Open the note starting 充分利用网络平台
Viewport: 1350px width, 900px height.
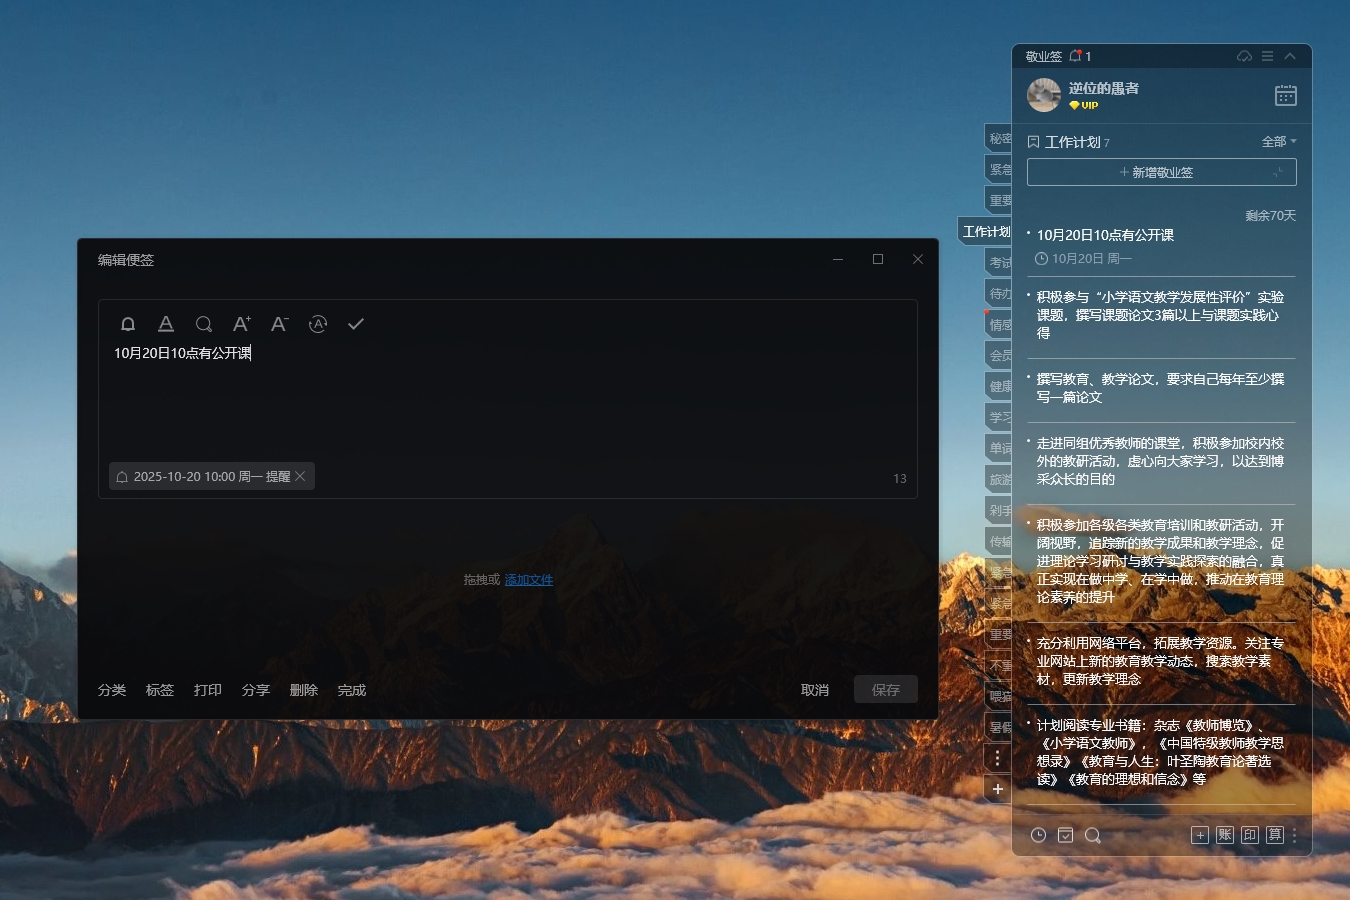(1161, 661)
